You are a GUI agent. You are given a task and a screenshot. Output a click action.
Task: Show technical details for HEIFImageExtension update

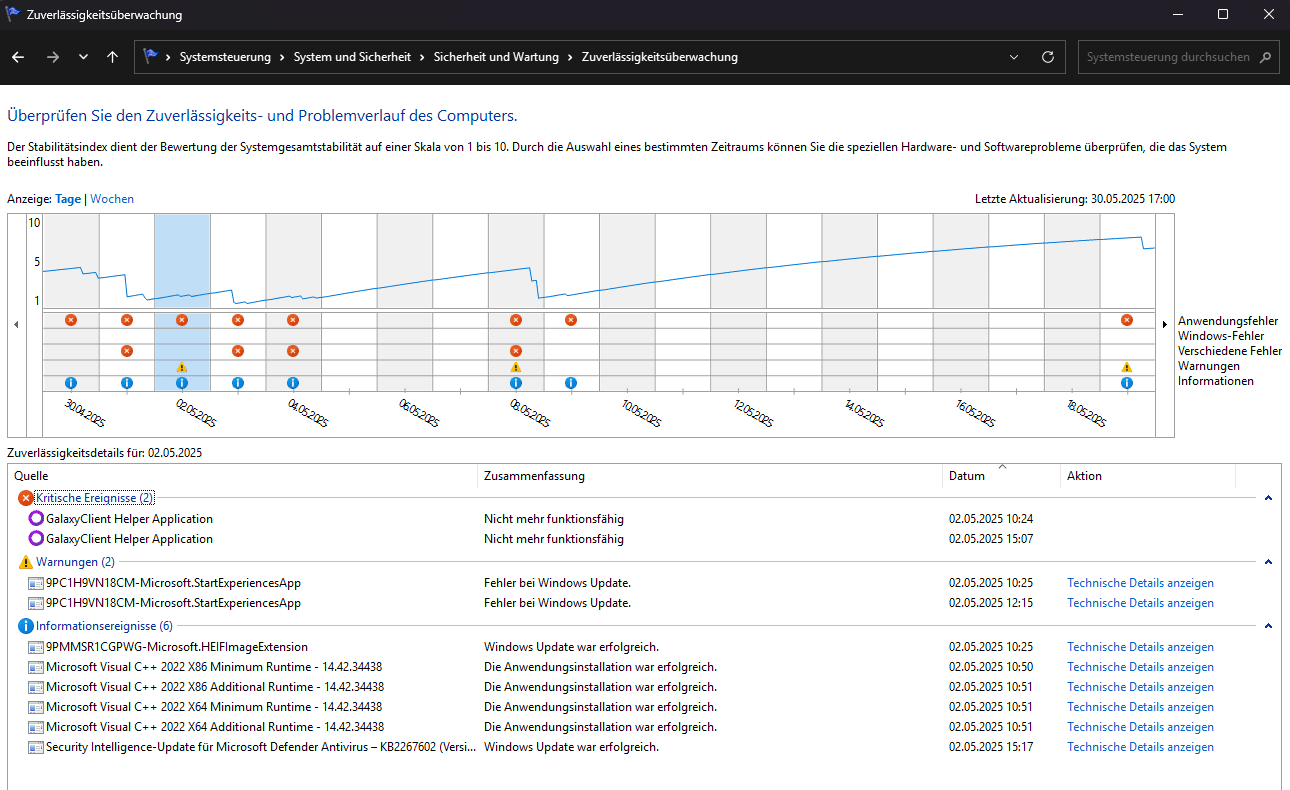[1140, 647]
